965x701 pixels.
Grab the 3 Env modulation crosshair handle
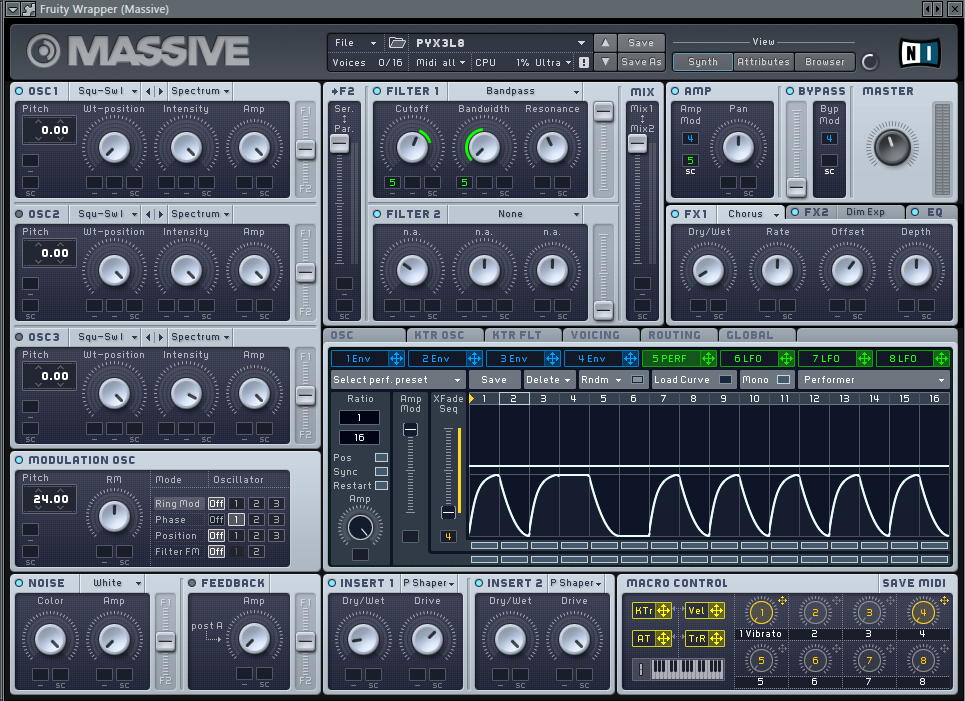click(x=552, y=358)
